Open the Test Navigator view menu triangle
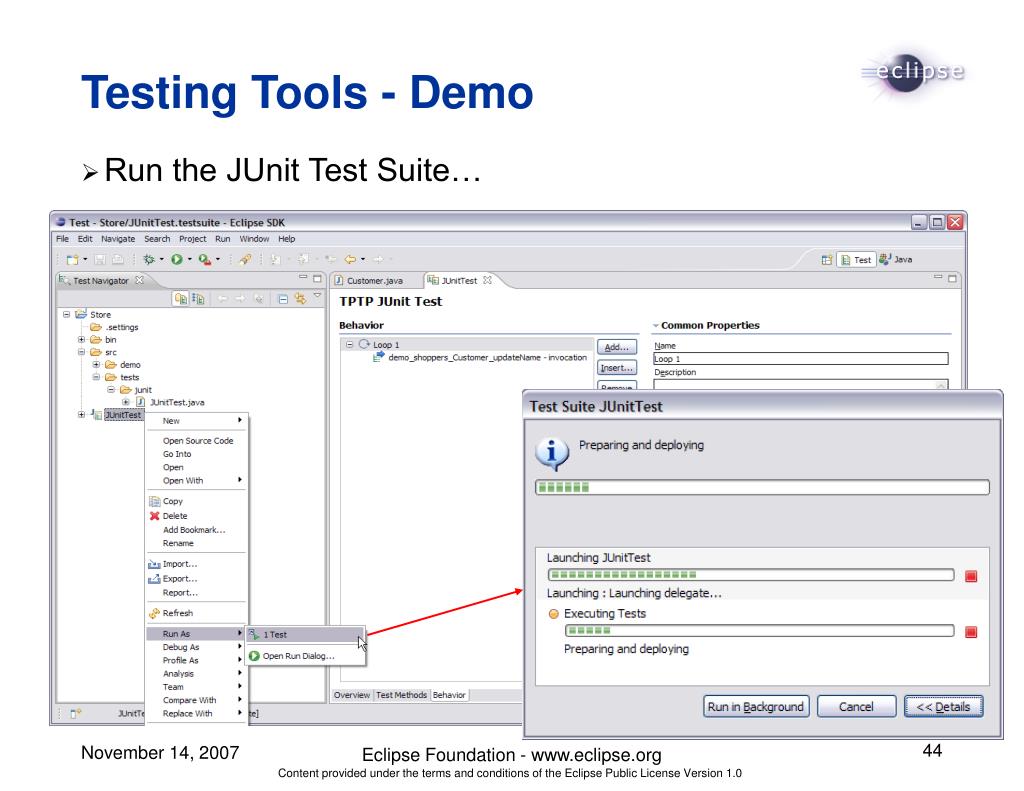 click(x=317, y=297)
